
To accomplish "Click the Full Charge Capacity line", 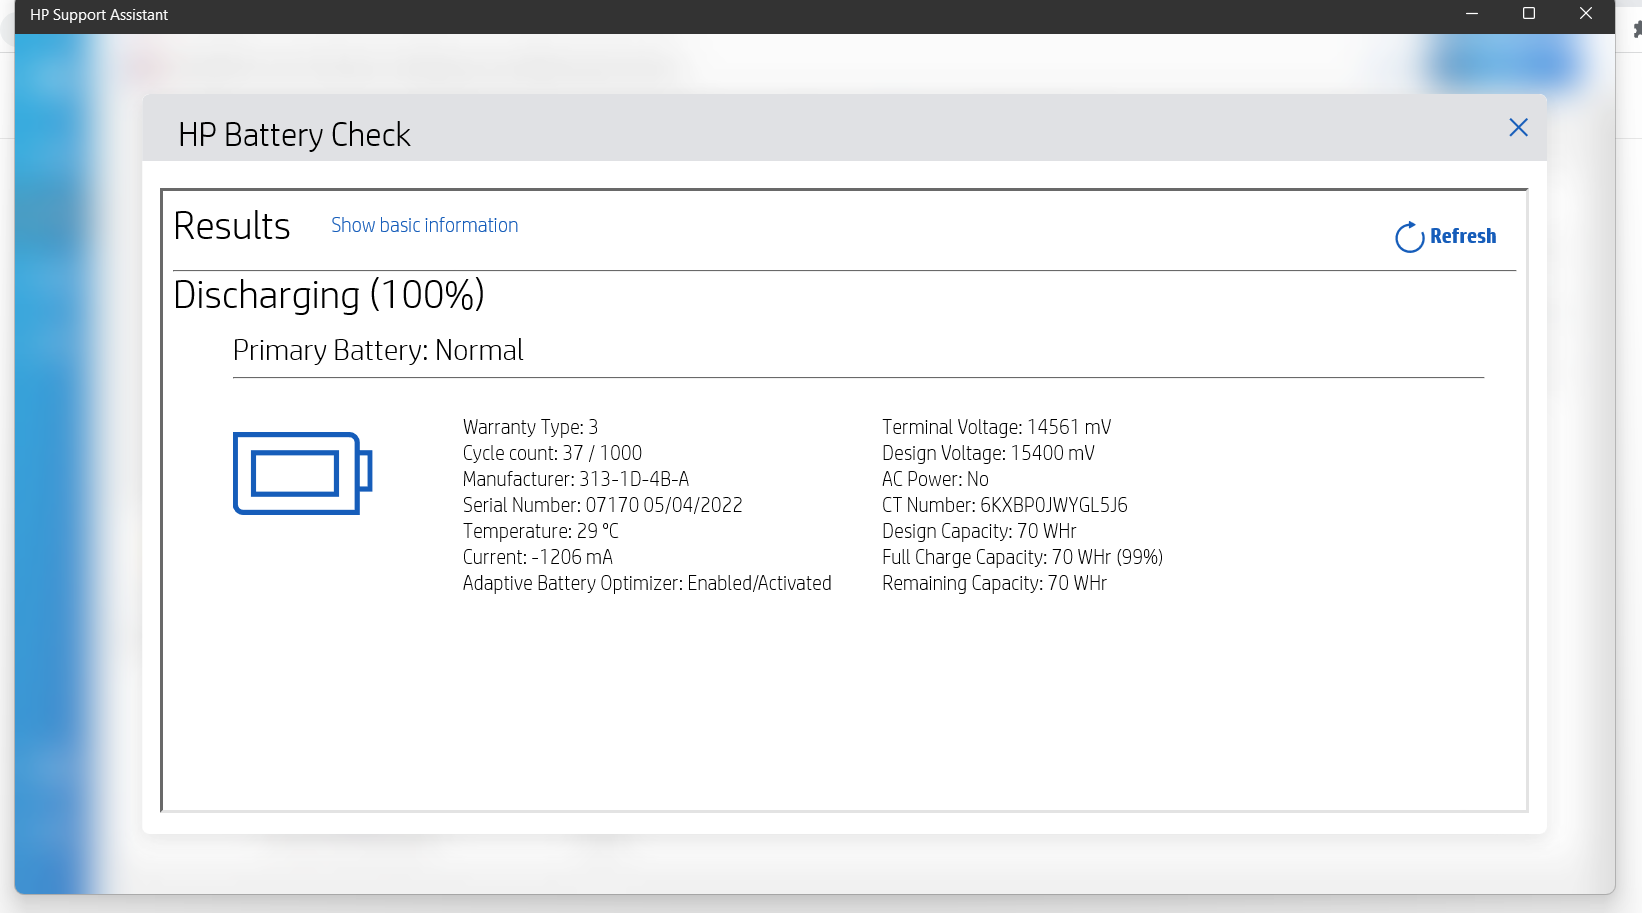I will pos(1022,557).
